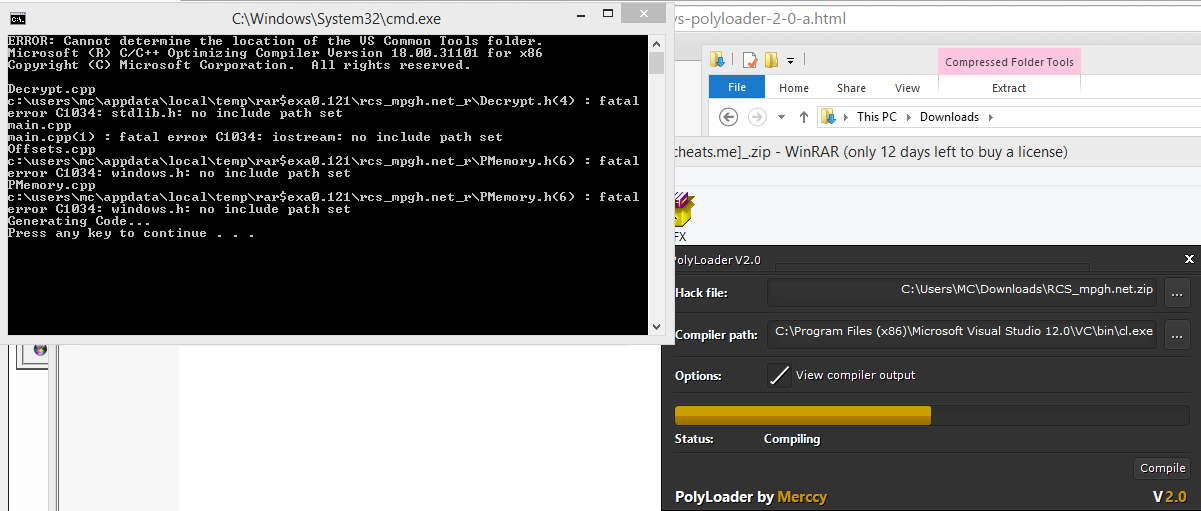The width and height of the screenshot is (1201, 511).
Task: Click the Compressed Folder Tools contextual tab
Action: 1009,62
